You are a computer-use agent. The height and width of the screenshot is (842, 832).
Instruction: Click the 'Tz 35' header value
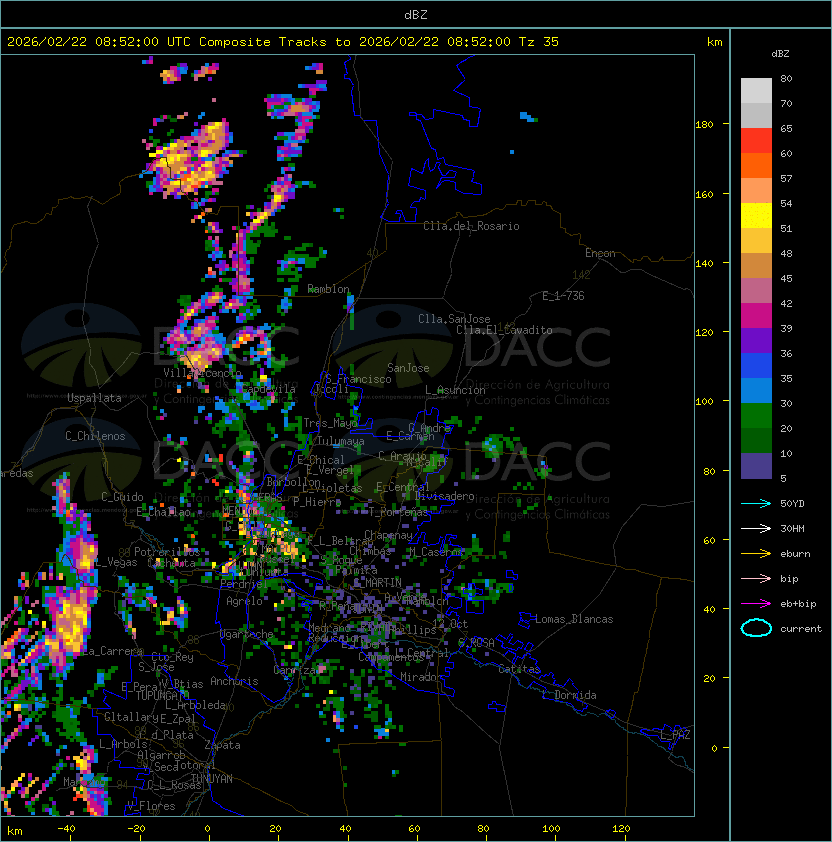pyautogui.click(x=539, y=42)
